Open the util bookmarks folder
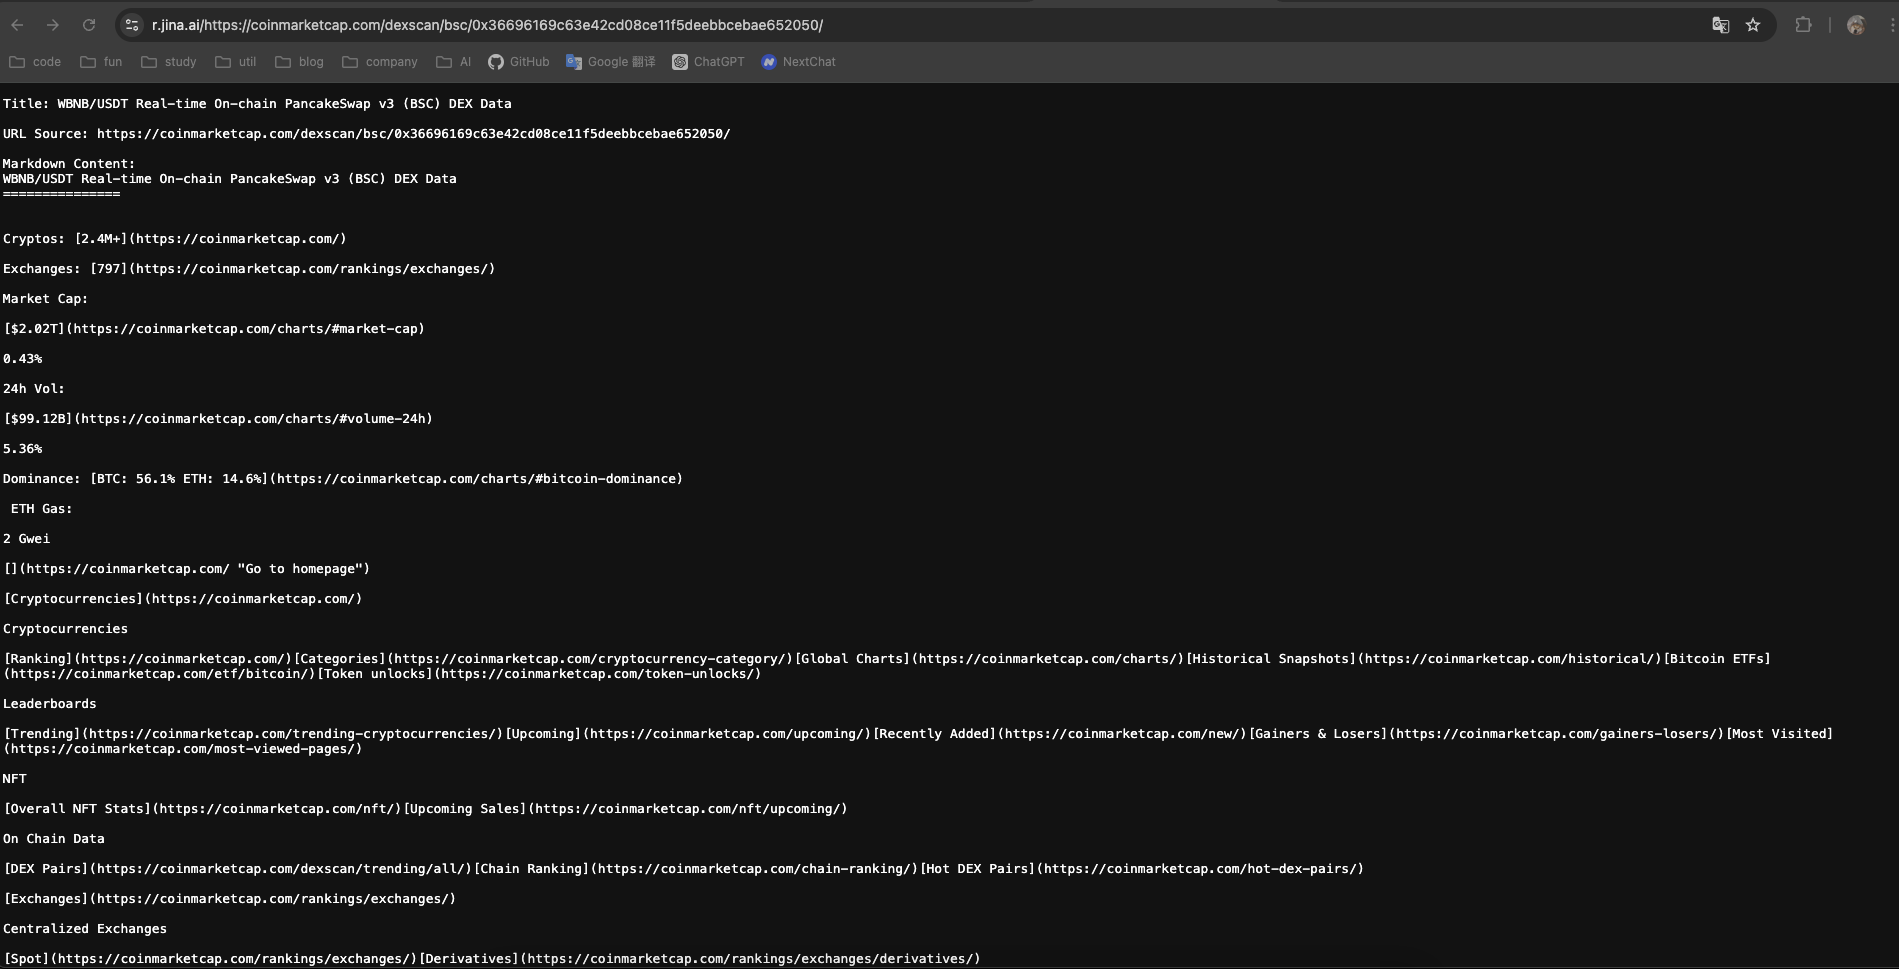This screenshot has width=1899, height=969. coord(236,62)
